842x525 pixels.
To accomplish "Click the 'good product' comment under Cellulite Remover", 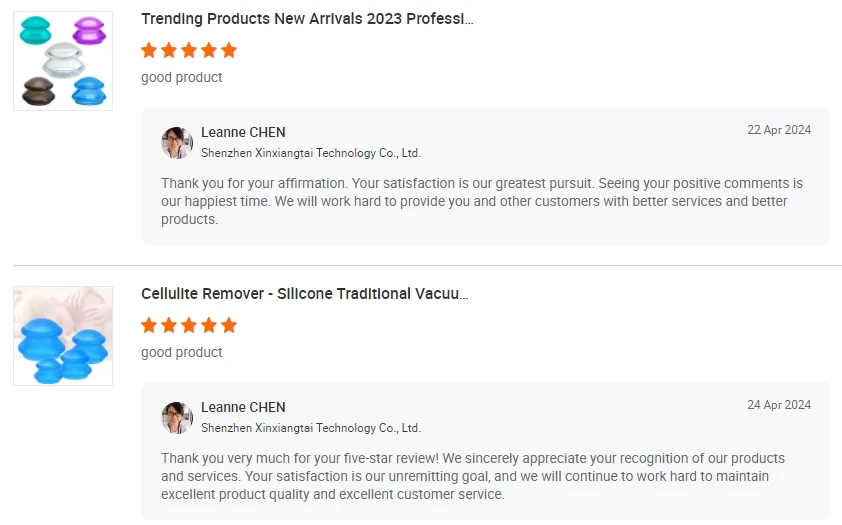I will coord(182,352).
